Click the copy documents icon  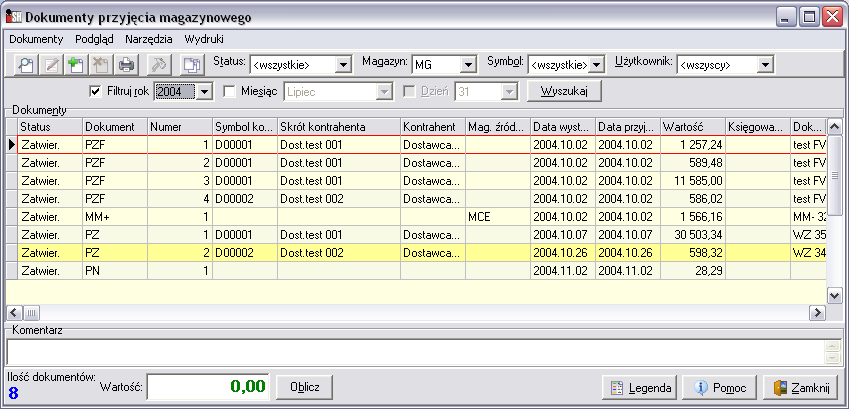[191, 65]
